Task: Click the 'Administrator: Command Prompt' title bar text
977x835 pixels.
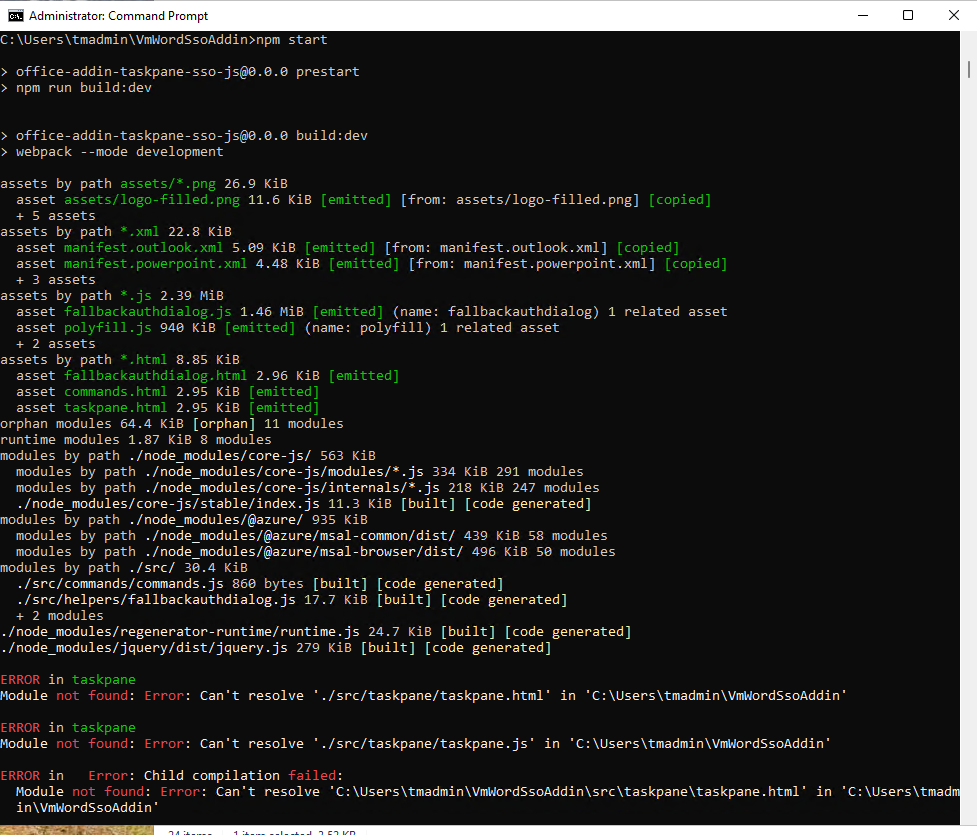Action: [x=118, y=16]
